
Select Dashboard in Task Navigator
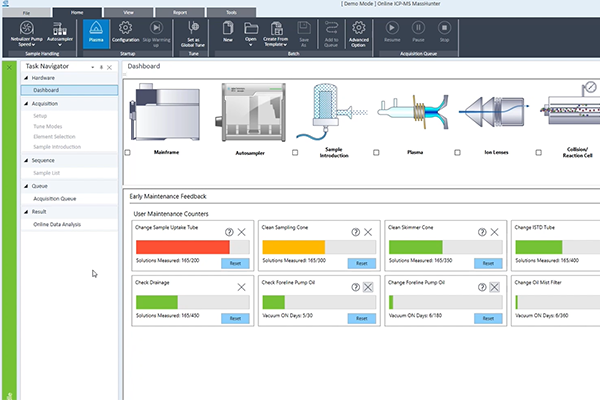(69, 90)
